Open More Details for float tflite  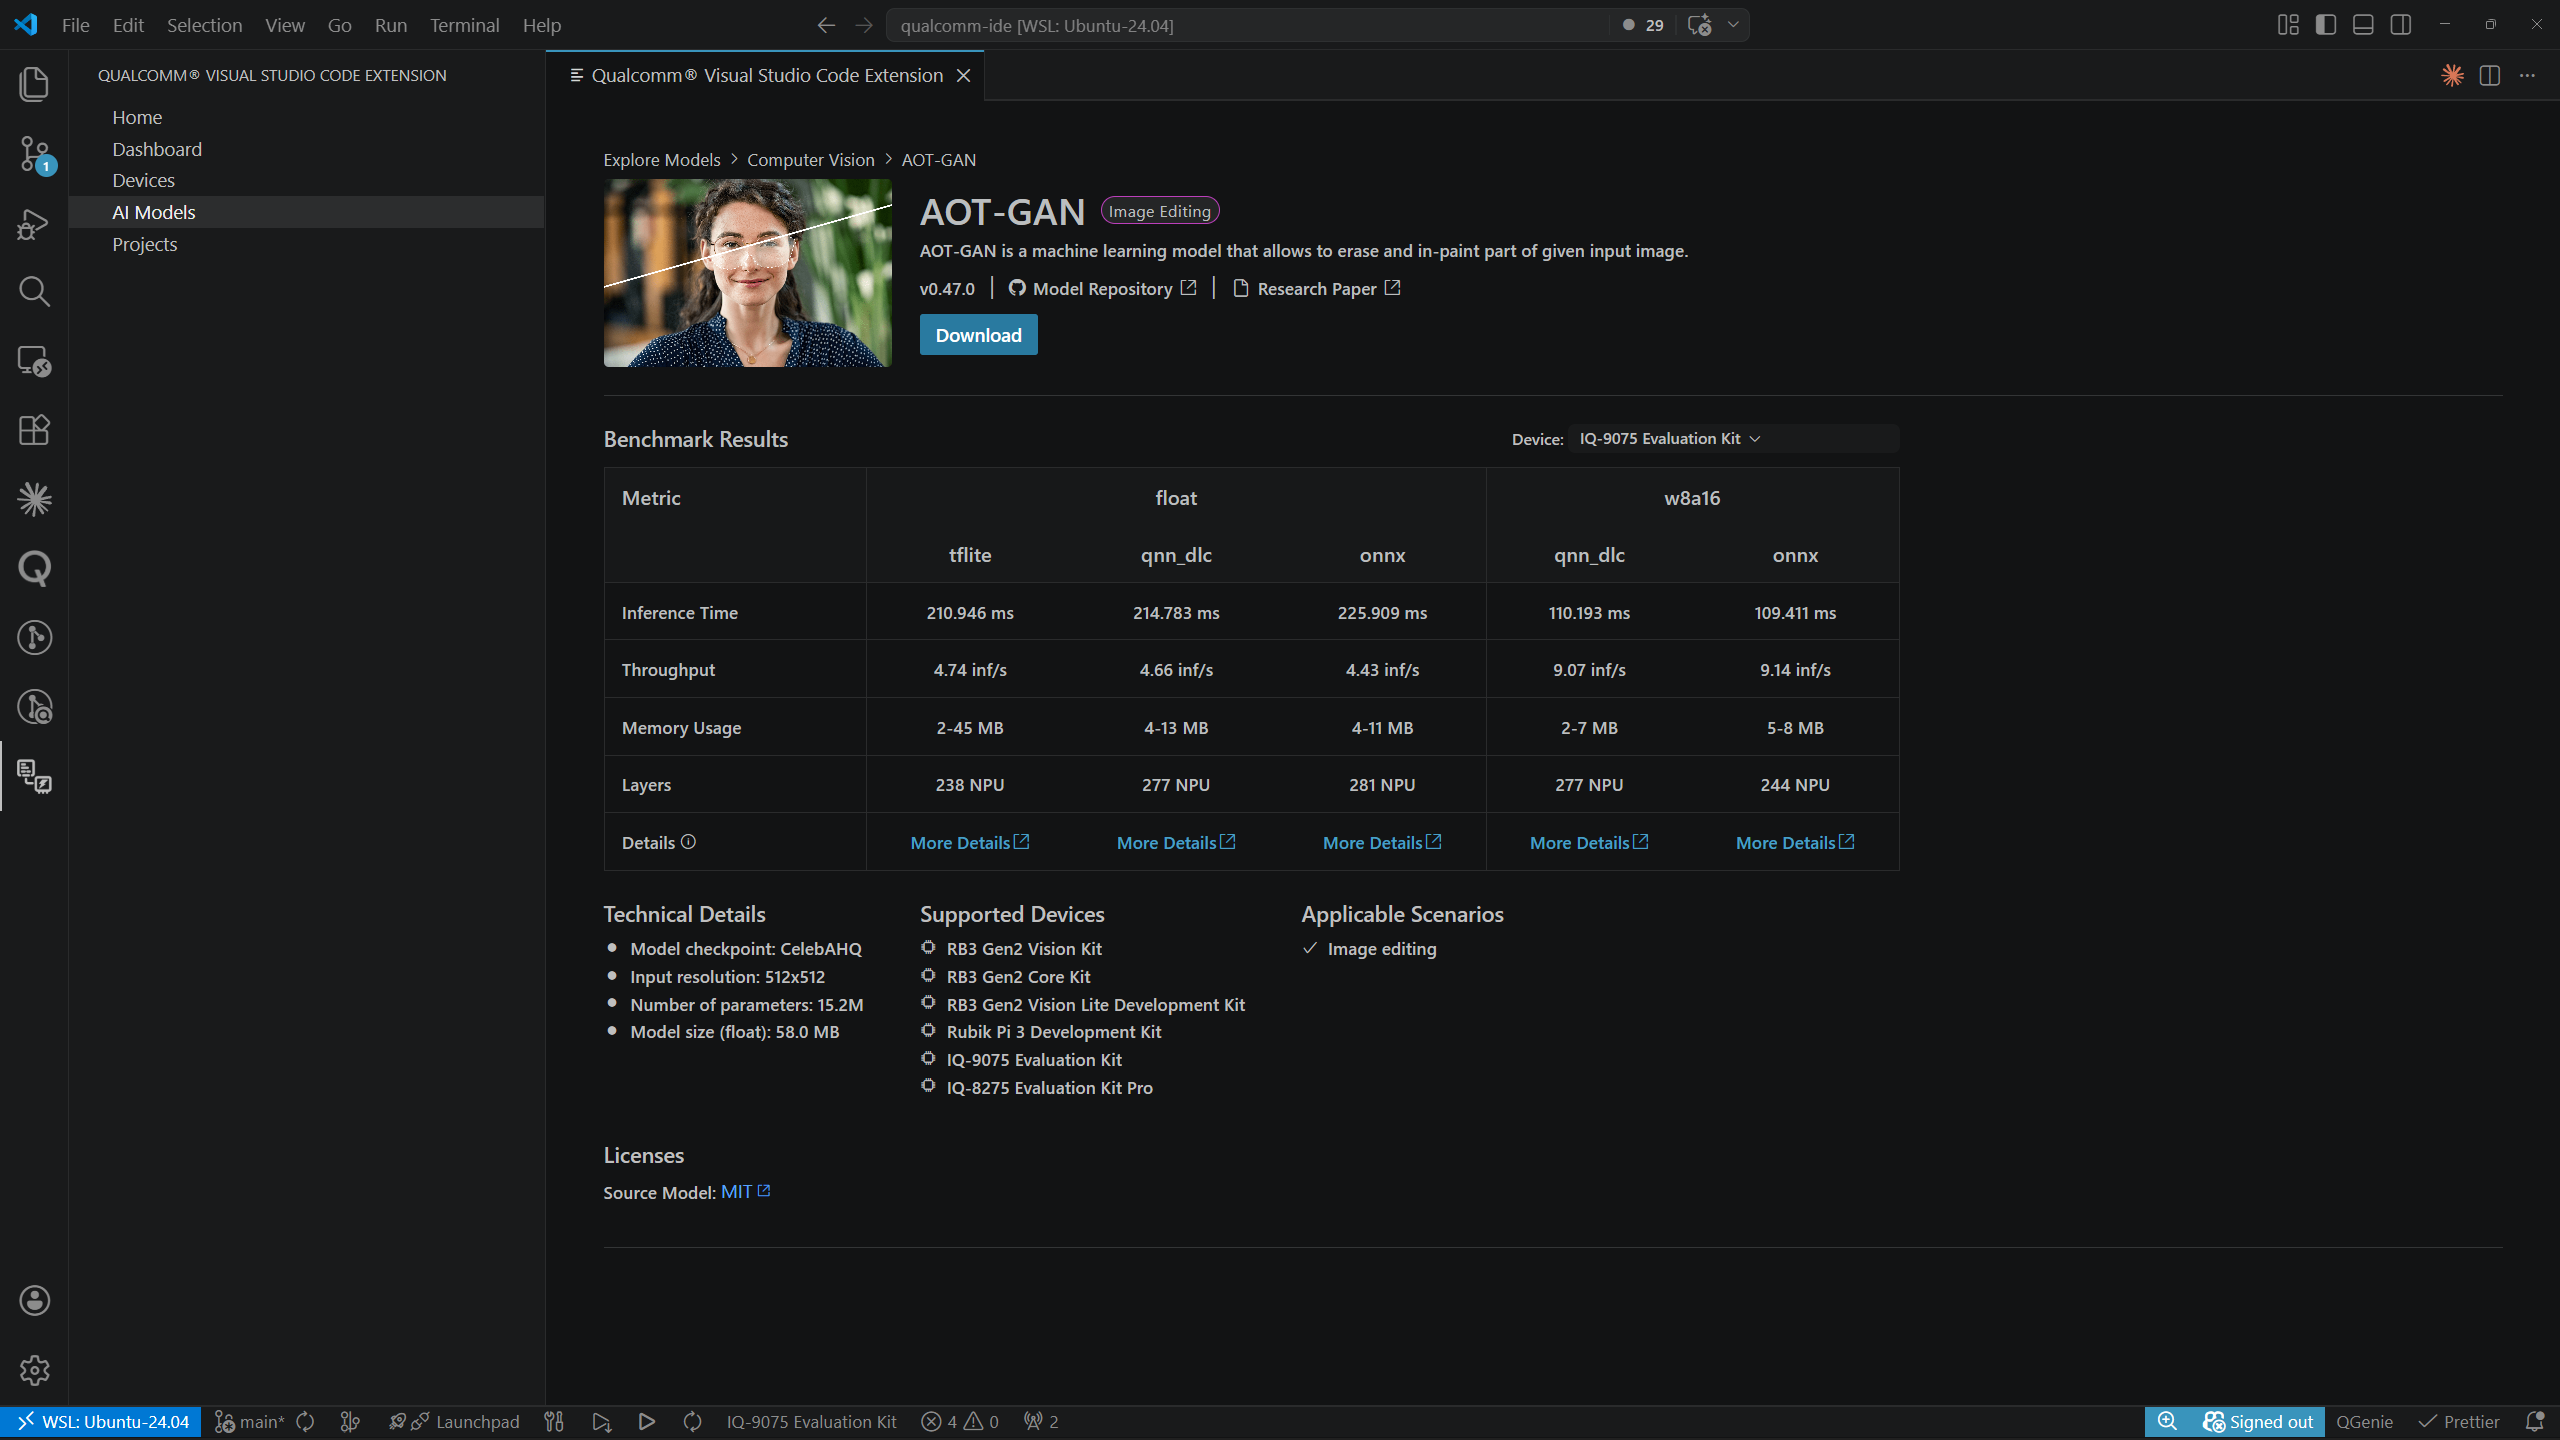(x=969, y=842)
